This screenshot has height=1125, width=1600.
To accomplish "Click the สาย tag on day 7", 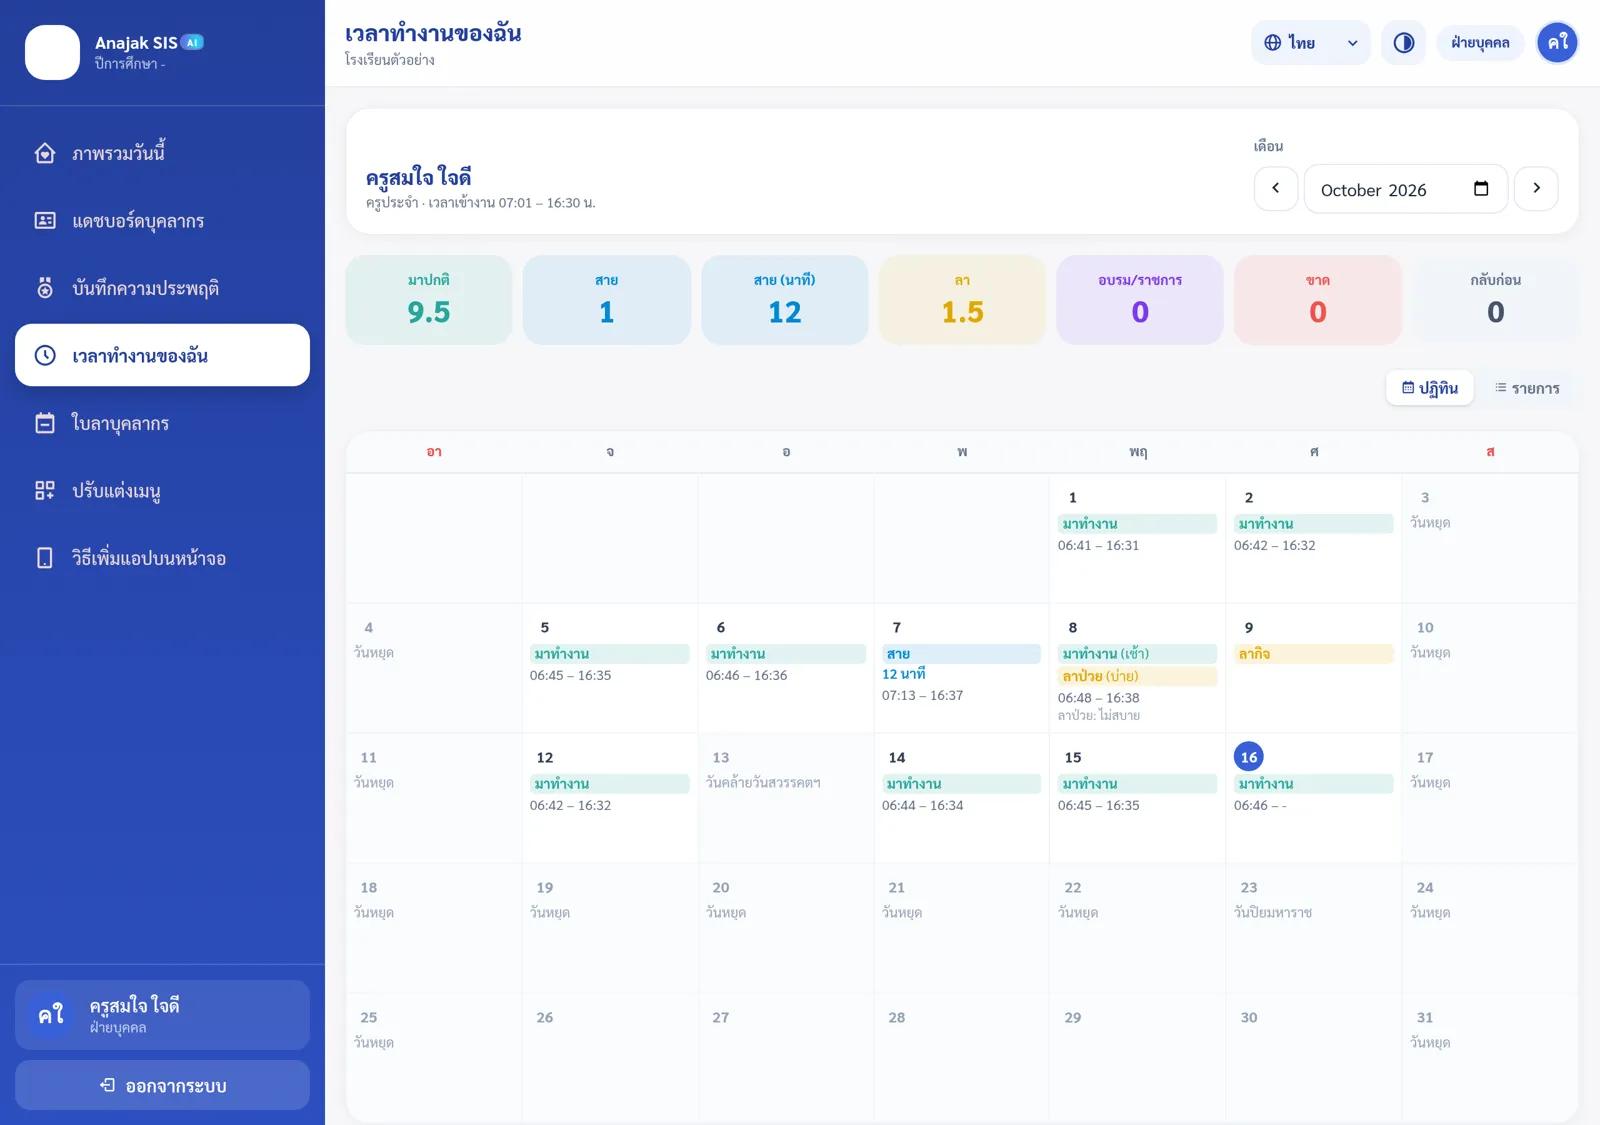I will click(961, 654).
